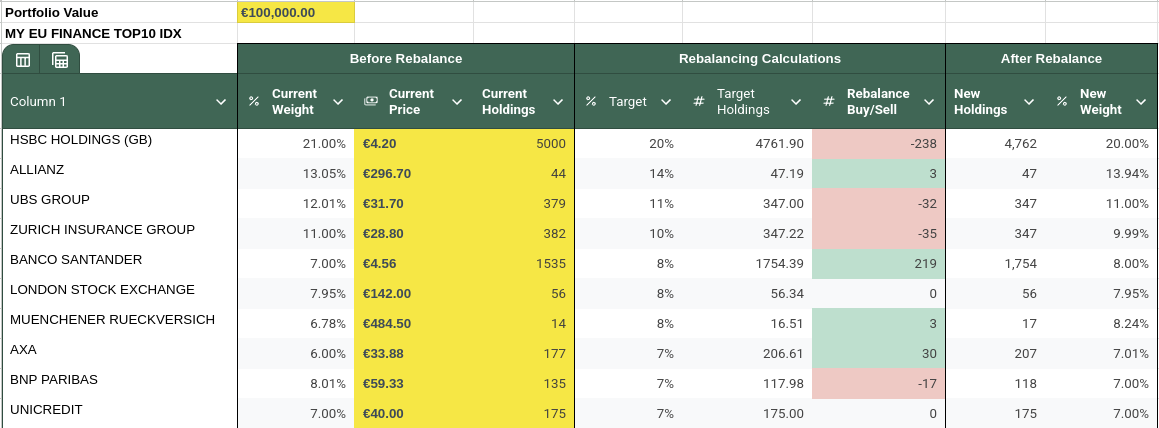Open Rebalance Buy/Sell column dropdown

point(929,102)
